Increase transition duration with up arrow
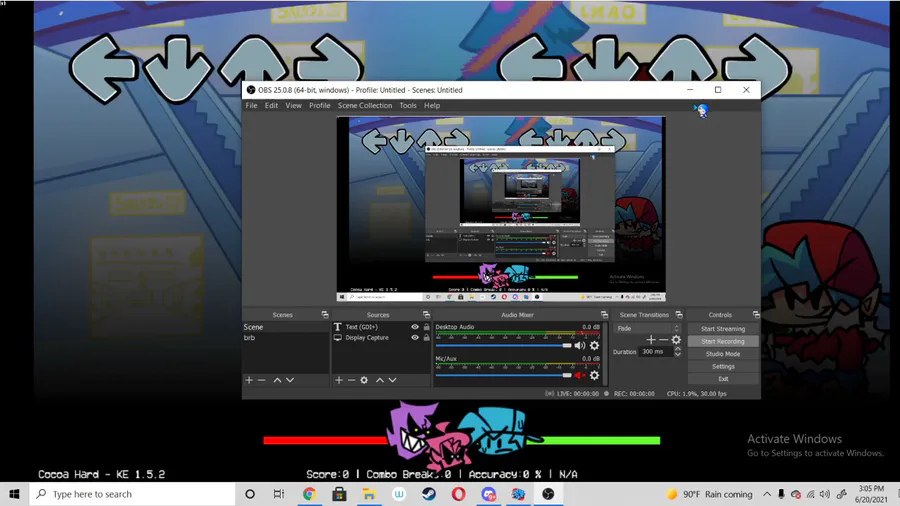900x506 pixels. pos(678,349)
